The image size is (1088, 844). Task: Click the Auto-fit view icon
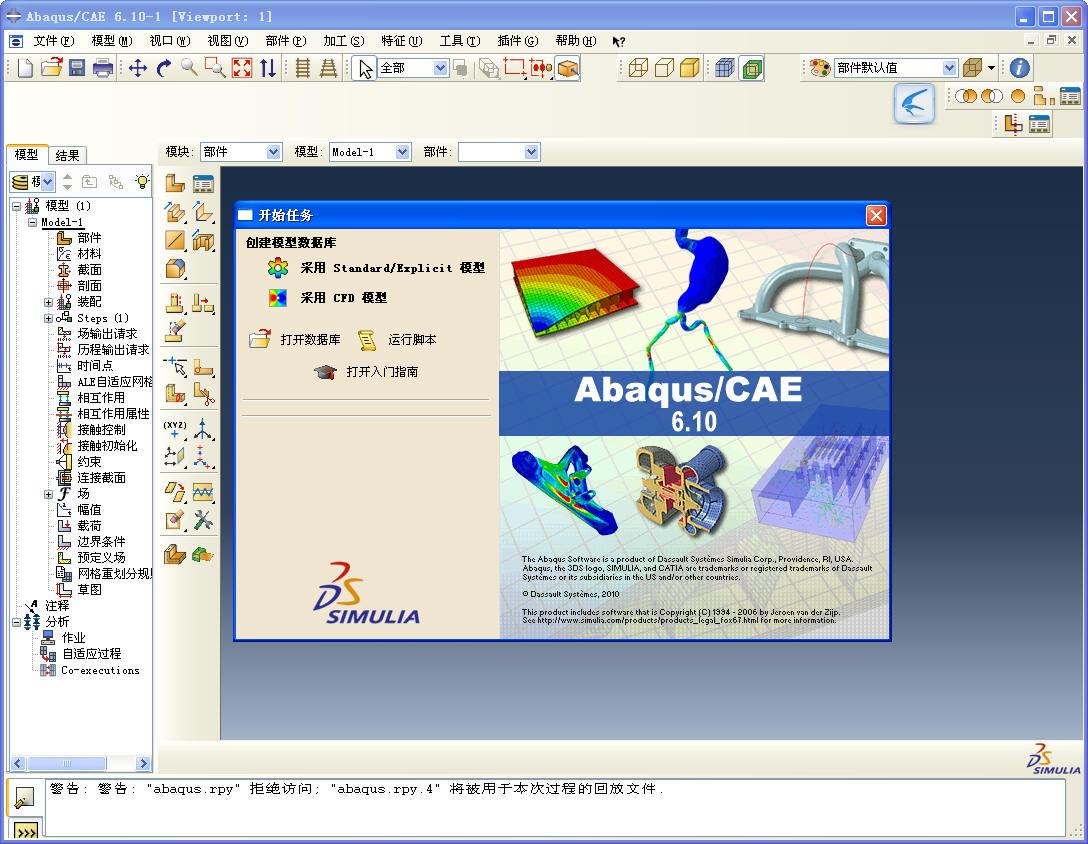(241, 68)
